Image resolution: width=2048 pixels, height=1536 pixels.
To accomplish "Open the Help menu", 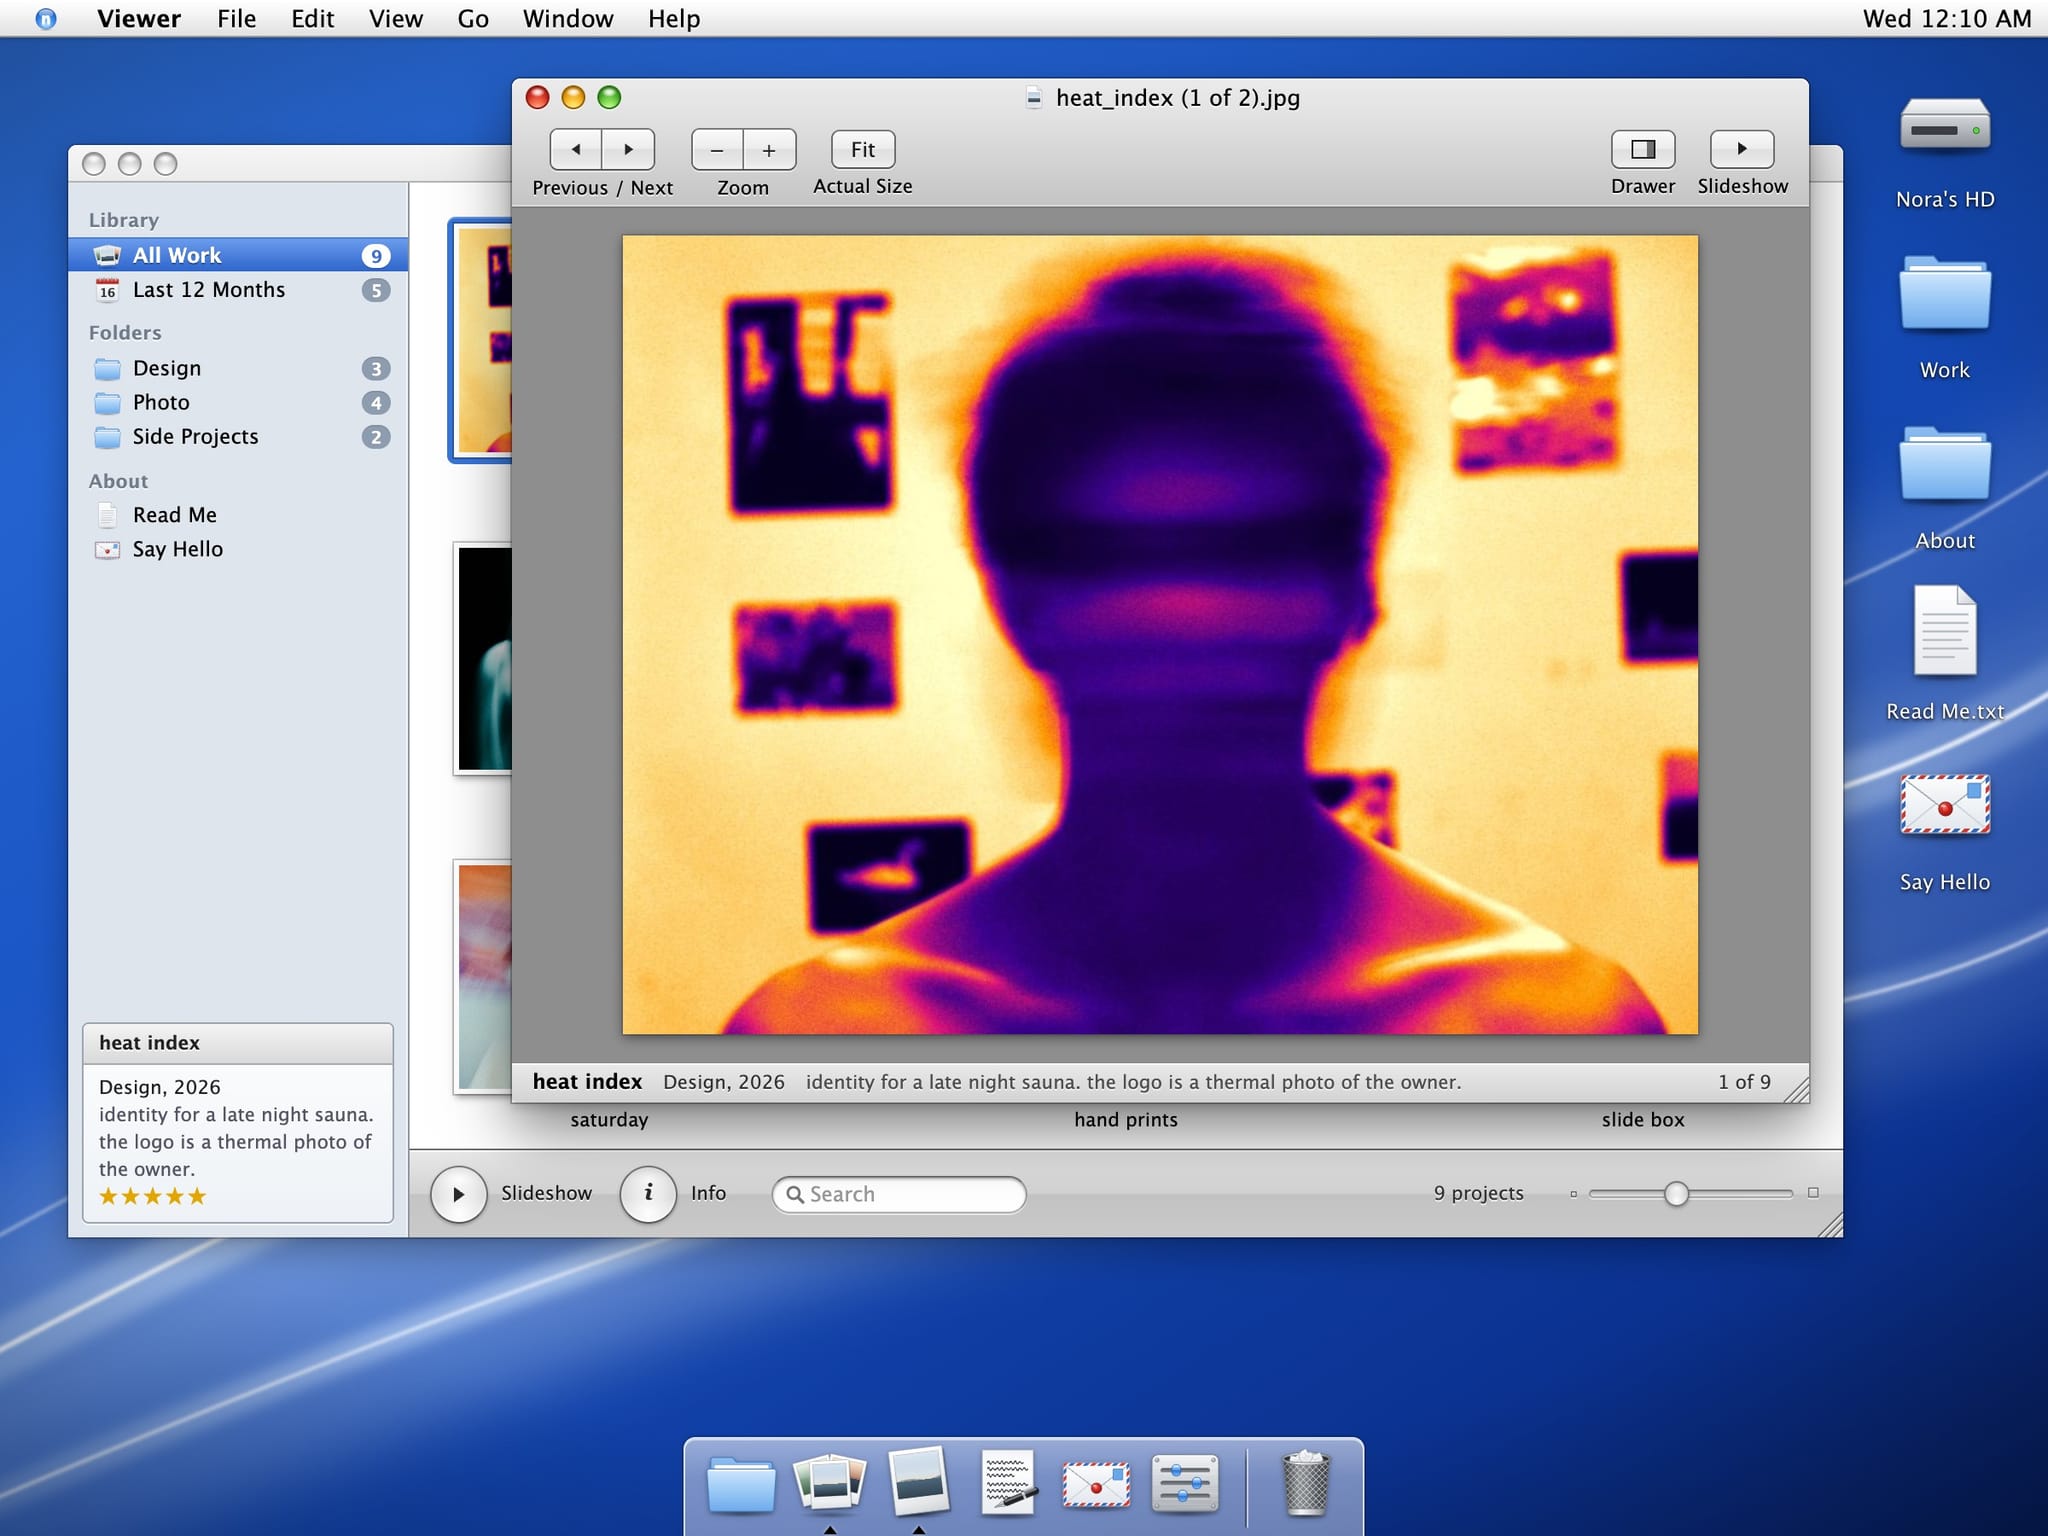I will coord(674,19).
